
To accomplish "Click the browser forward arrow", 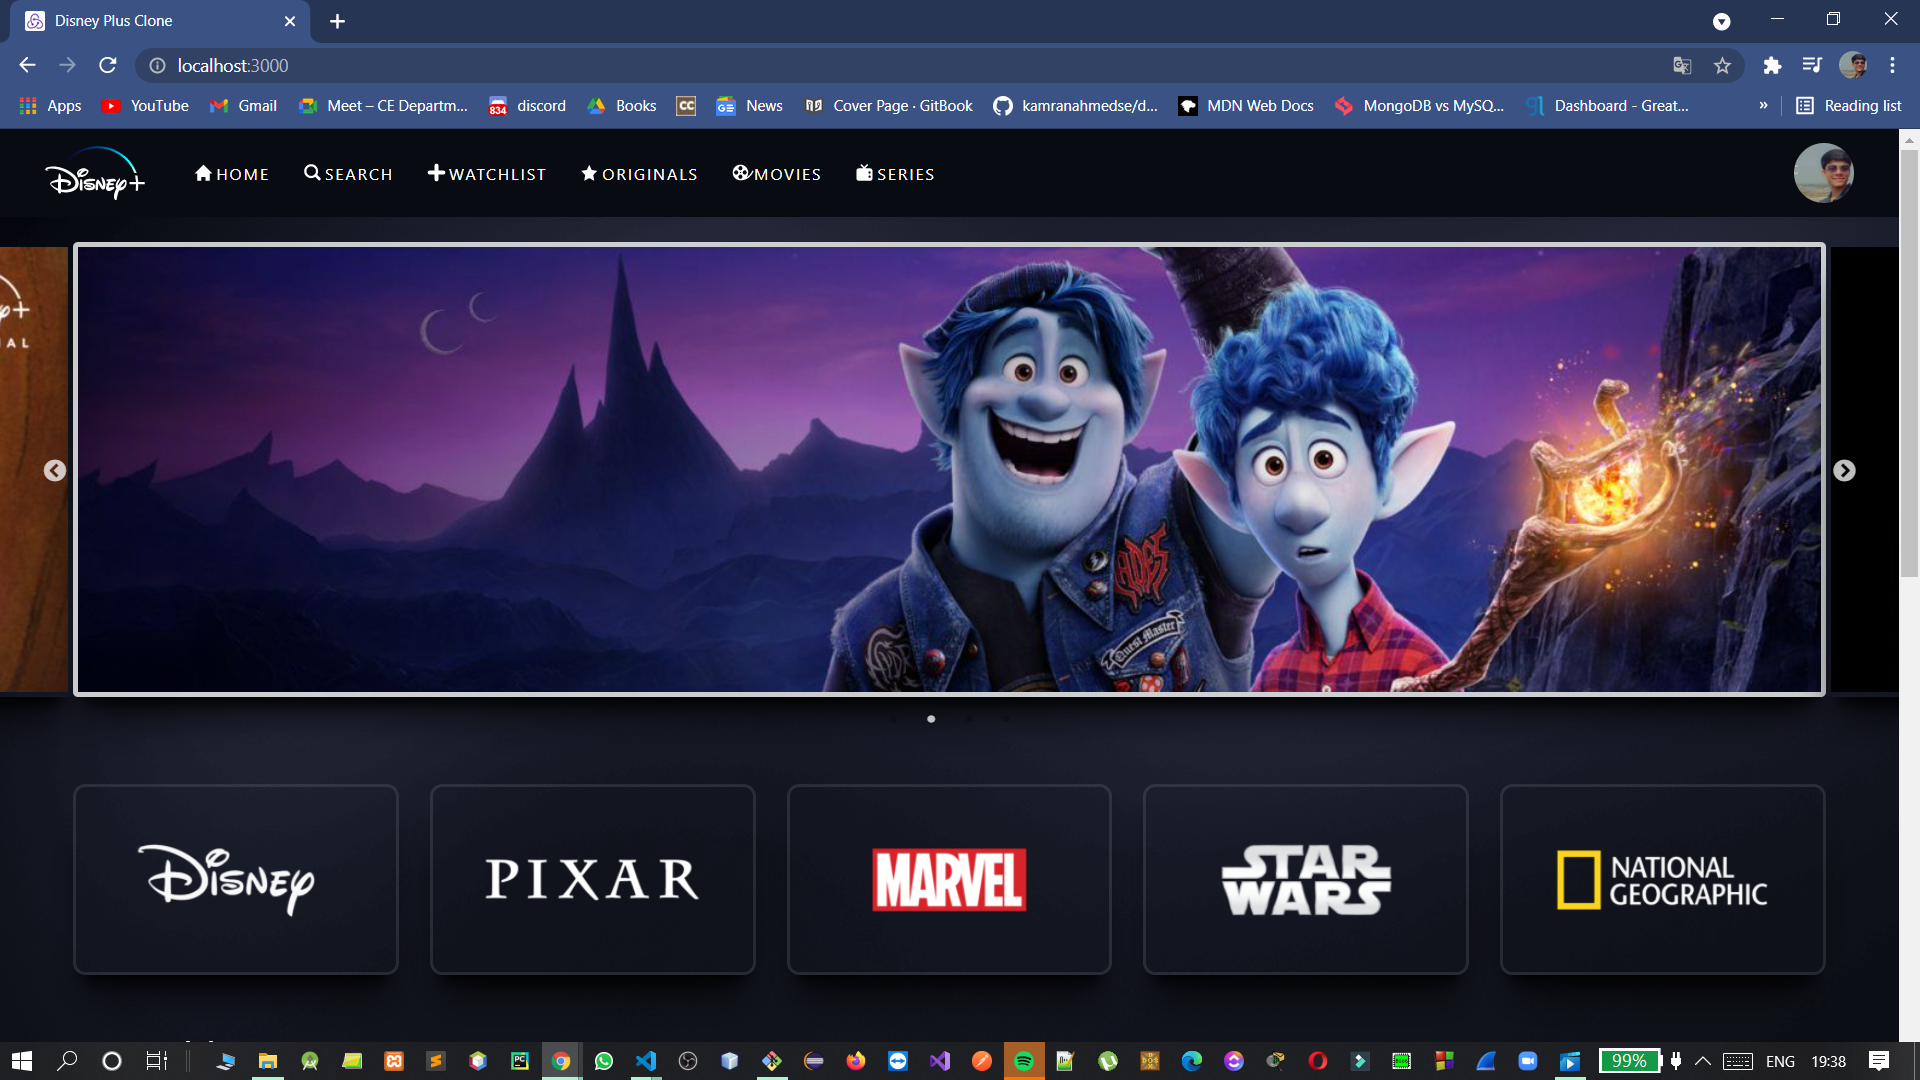I will [67, 65].
